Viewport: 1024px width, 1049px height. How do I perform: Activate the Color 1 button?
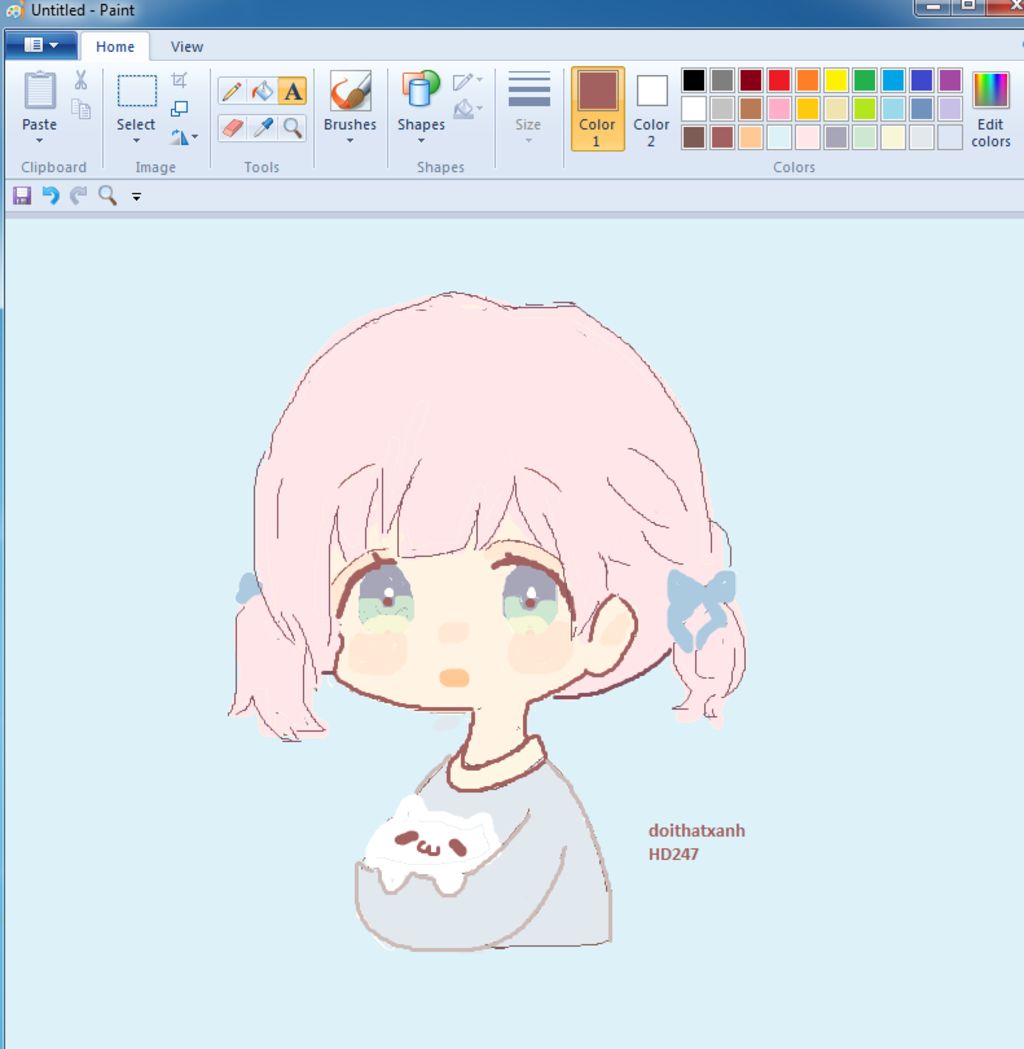pyautogui.click(x=597, y=109)
